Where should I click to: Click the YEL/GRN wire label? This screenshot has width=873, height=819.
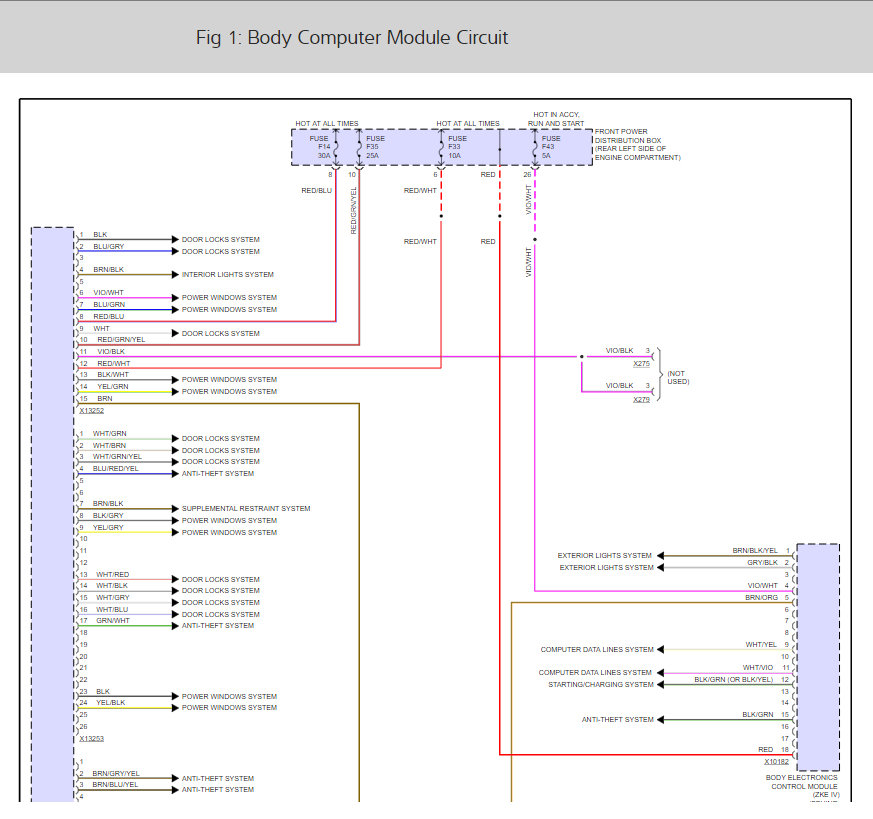[113, 386]
